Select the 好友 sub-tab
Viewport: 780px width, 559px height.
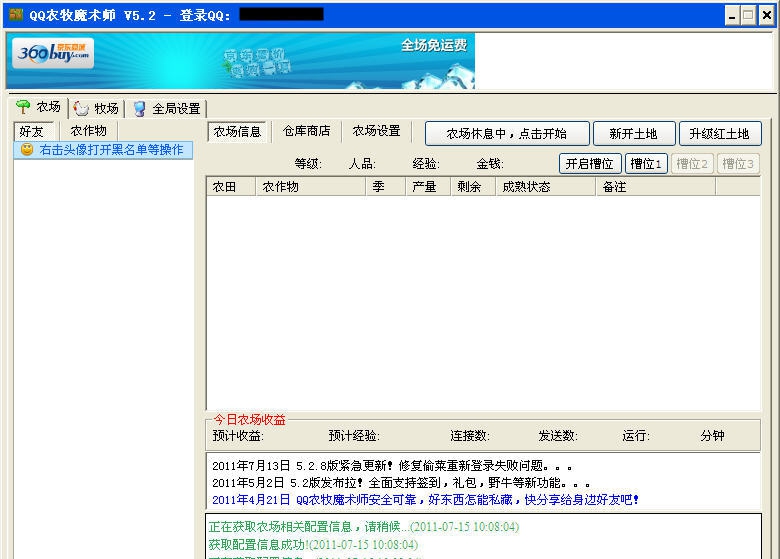click(33, 131)
